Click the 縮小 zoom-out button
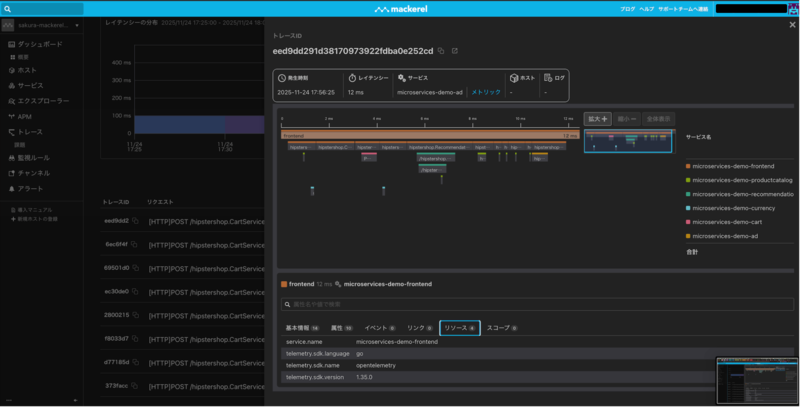This screenshot has height=407, width=800. [627, 119]
